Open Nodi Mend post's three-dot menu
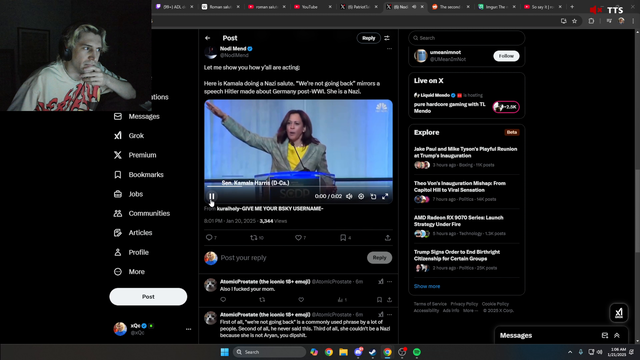This screenshot has width=640, height=360. click(389, 49)
